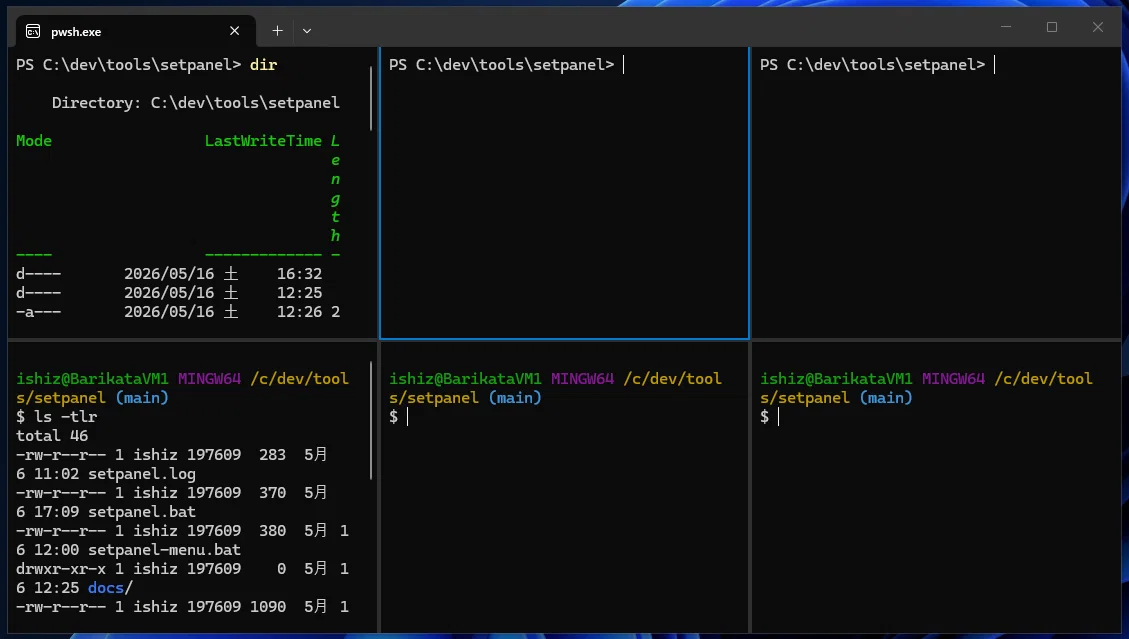
Task: Click the 'dir' command in top-left pane
Action: click(264, 65)
